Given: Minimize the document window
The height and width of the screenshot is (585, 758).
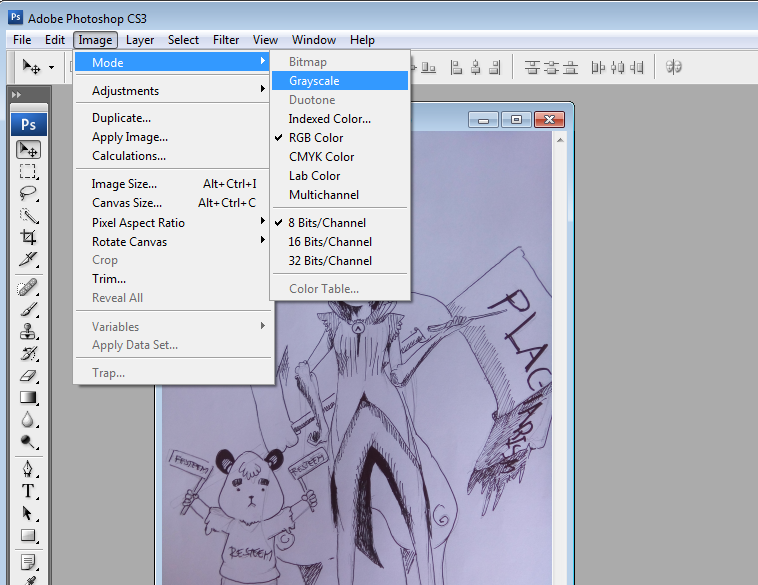Looking at the screenshot, I should coord(483,119).
